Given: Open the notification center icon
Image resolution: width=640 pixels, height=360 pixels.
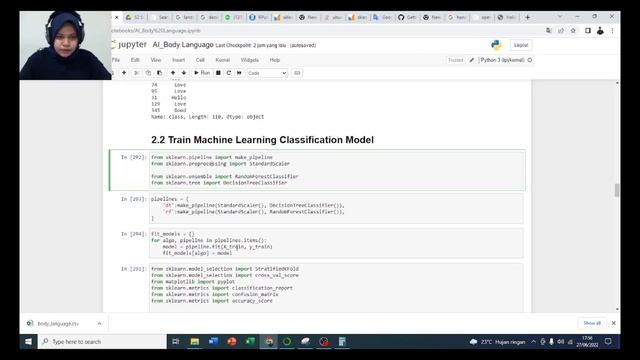Looking at the screenshot, I should [608, 342].
